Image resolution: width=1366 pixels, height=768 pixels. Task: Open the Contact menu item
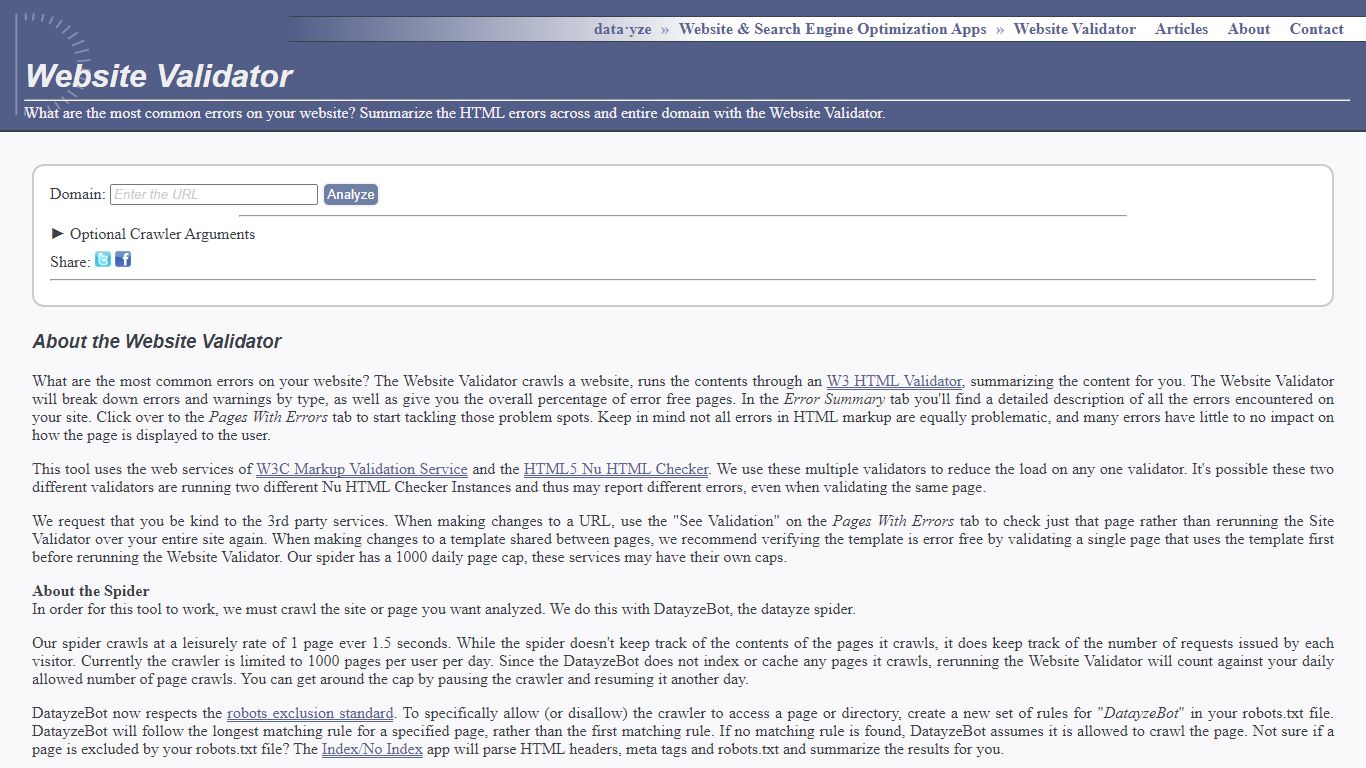pyautogui.click(x=1317, y=29)
